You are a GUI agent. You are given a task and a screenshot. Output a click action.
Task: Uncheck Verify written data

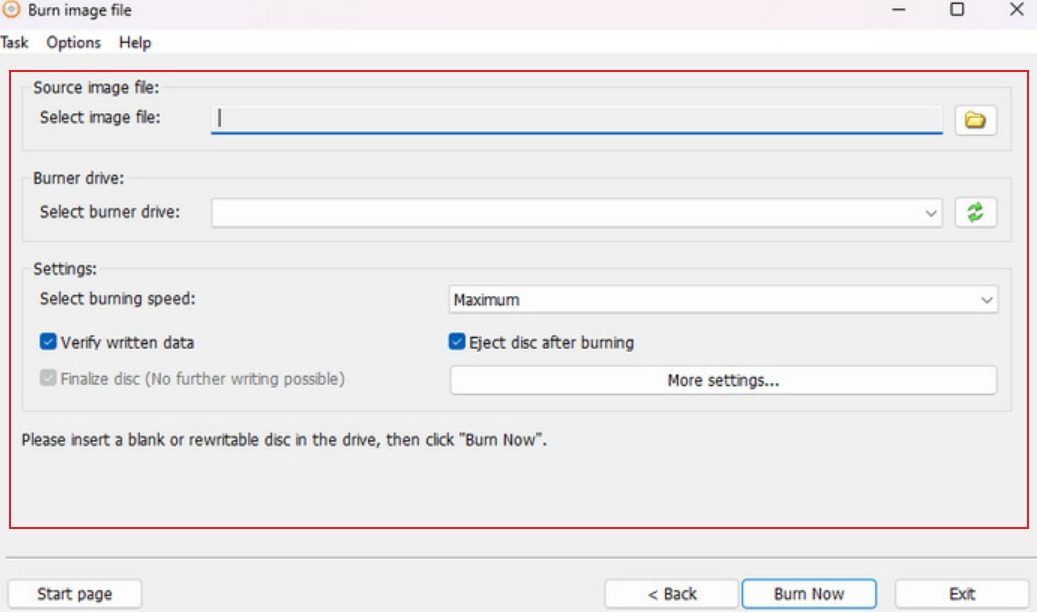48,342
